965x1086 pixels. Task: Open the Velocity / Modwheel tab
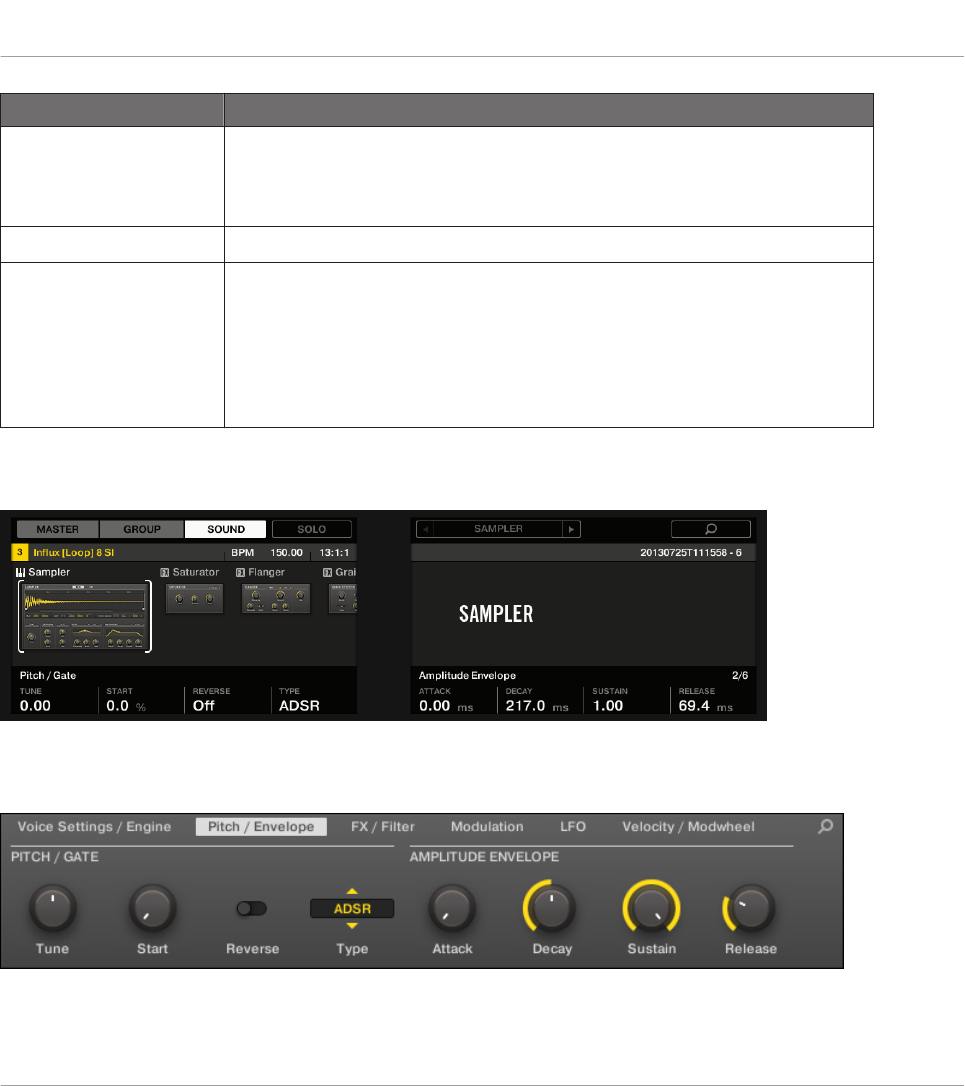688,827
